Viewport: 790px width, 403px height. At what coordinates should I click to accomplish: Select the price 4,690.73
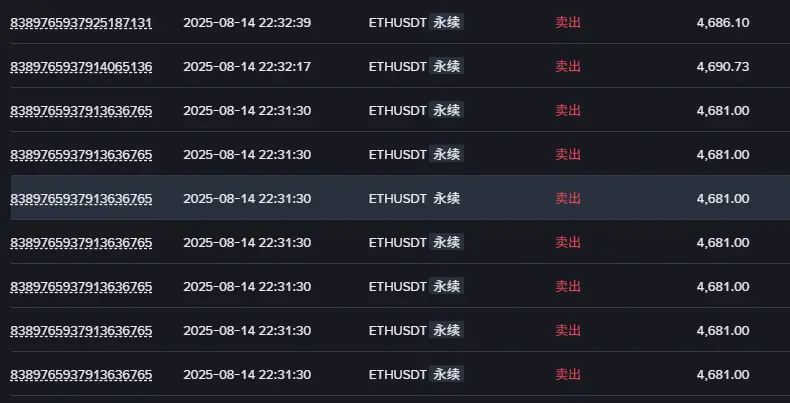pyautogui.click(x=723, y=66)
